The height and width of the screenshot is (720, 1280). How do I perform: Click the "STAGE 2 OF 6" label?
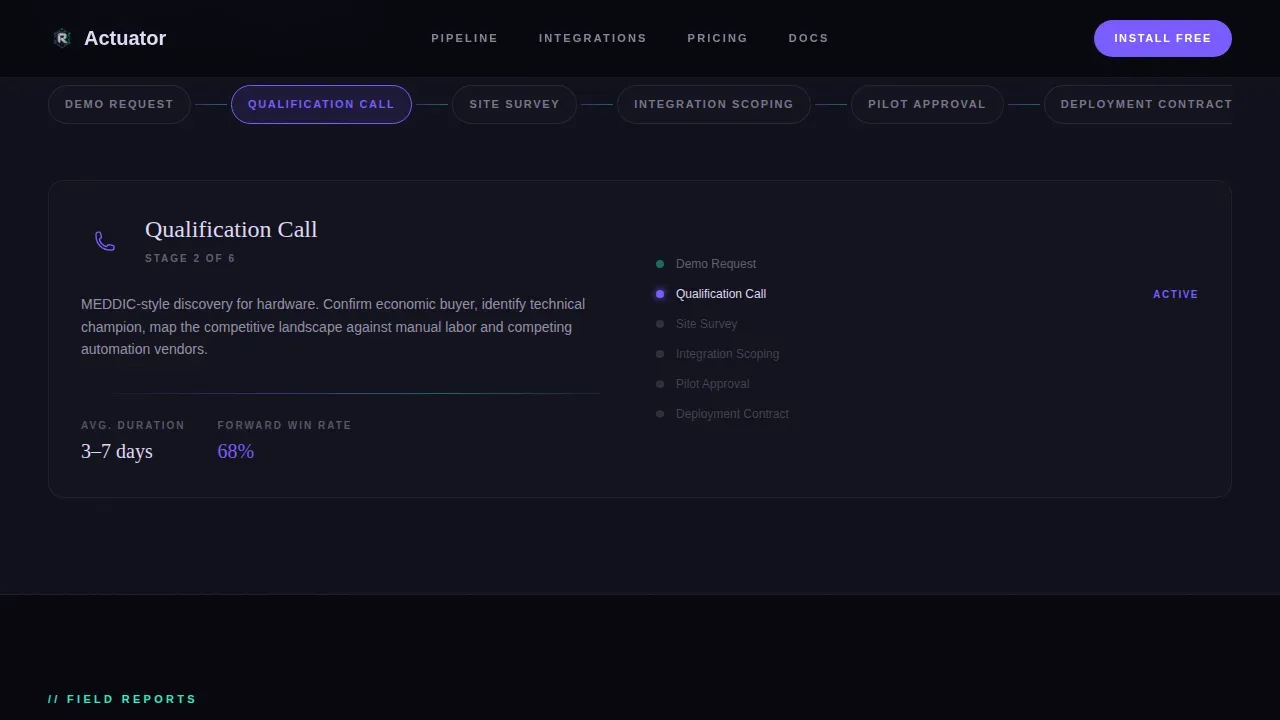(x=190, y=258)
